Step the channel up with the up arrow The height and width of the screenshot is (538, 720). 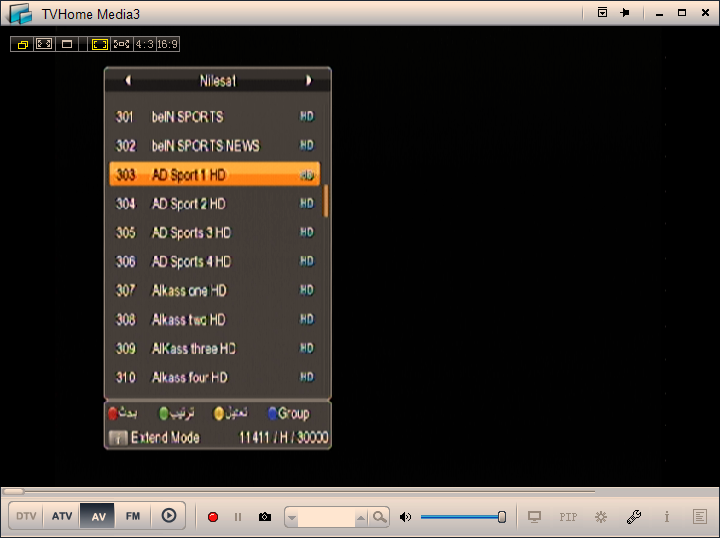pyautogui.click(x=361, y=517)
